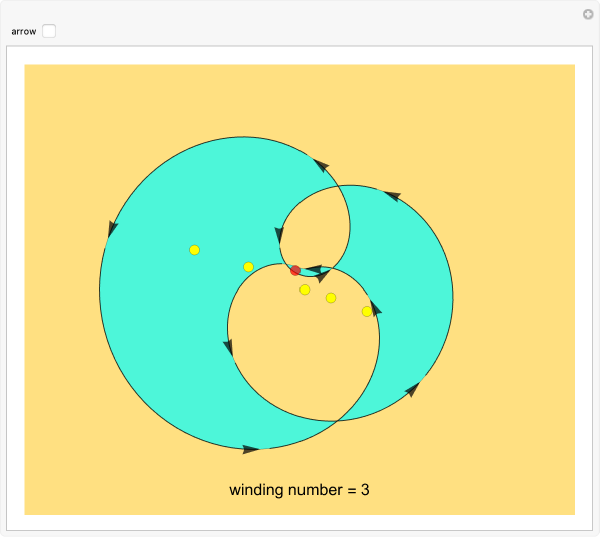
Task: Click the 'arrow' label text
Action: tap(24, 31)
